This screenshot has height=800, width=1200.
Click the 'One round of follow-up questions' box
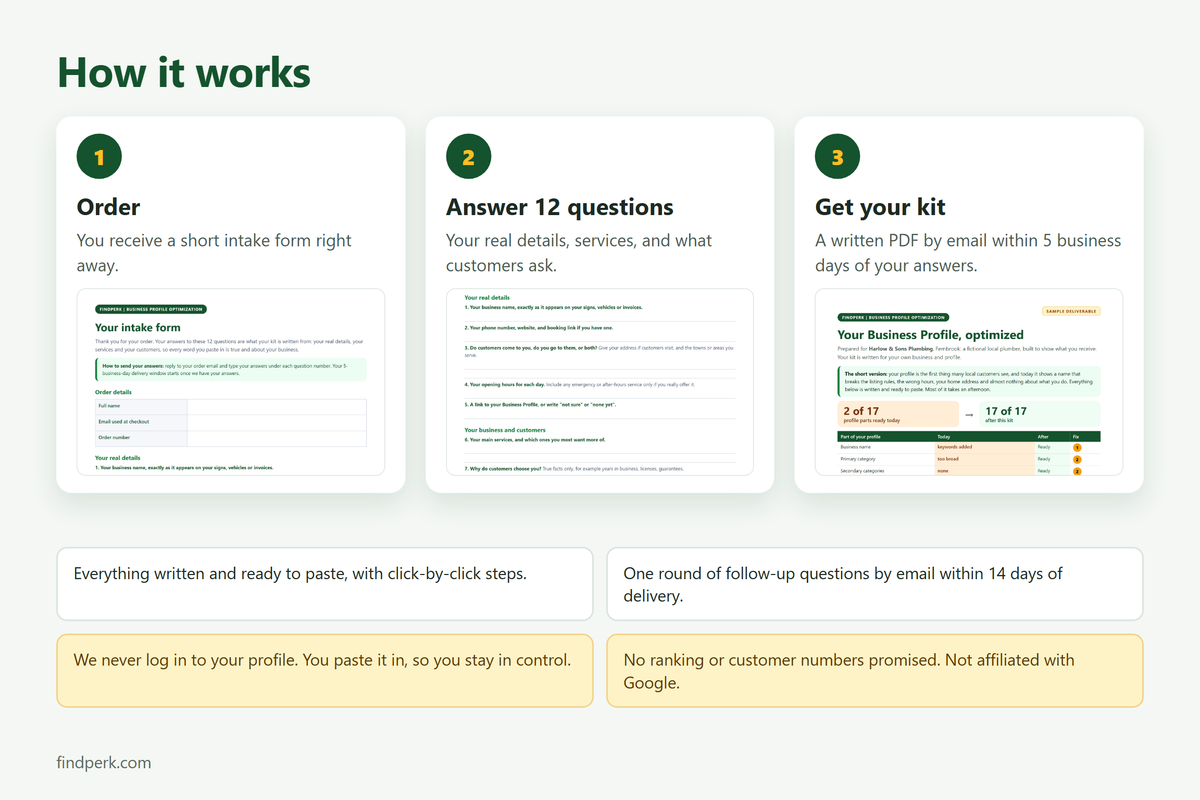click(x=875, y=584)
